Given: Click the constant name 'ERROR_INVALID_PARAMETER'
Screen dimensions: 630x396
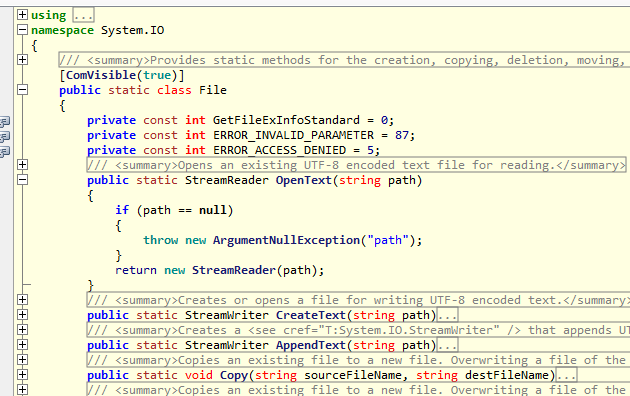Looking at the screenshot, I should [293, 135].
